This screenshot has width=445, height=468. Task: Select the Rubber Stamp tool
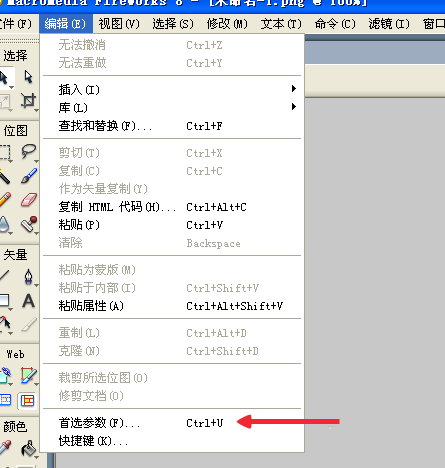point(29,224)
